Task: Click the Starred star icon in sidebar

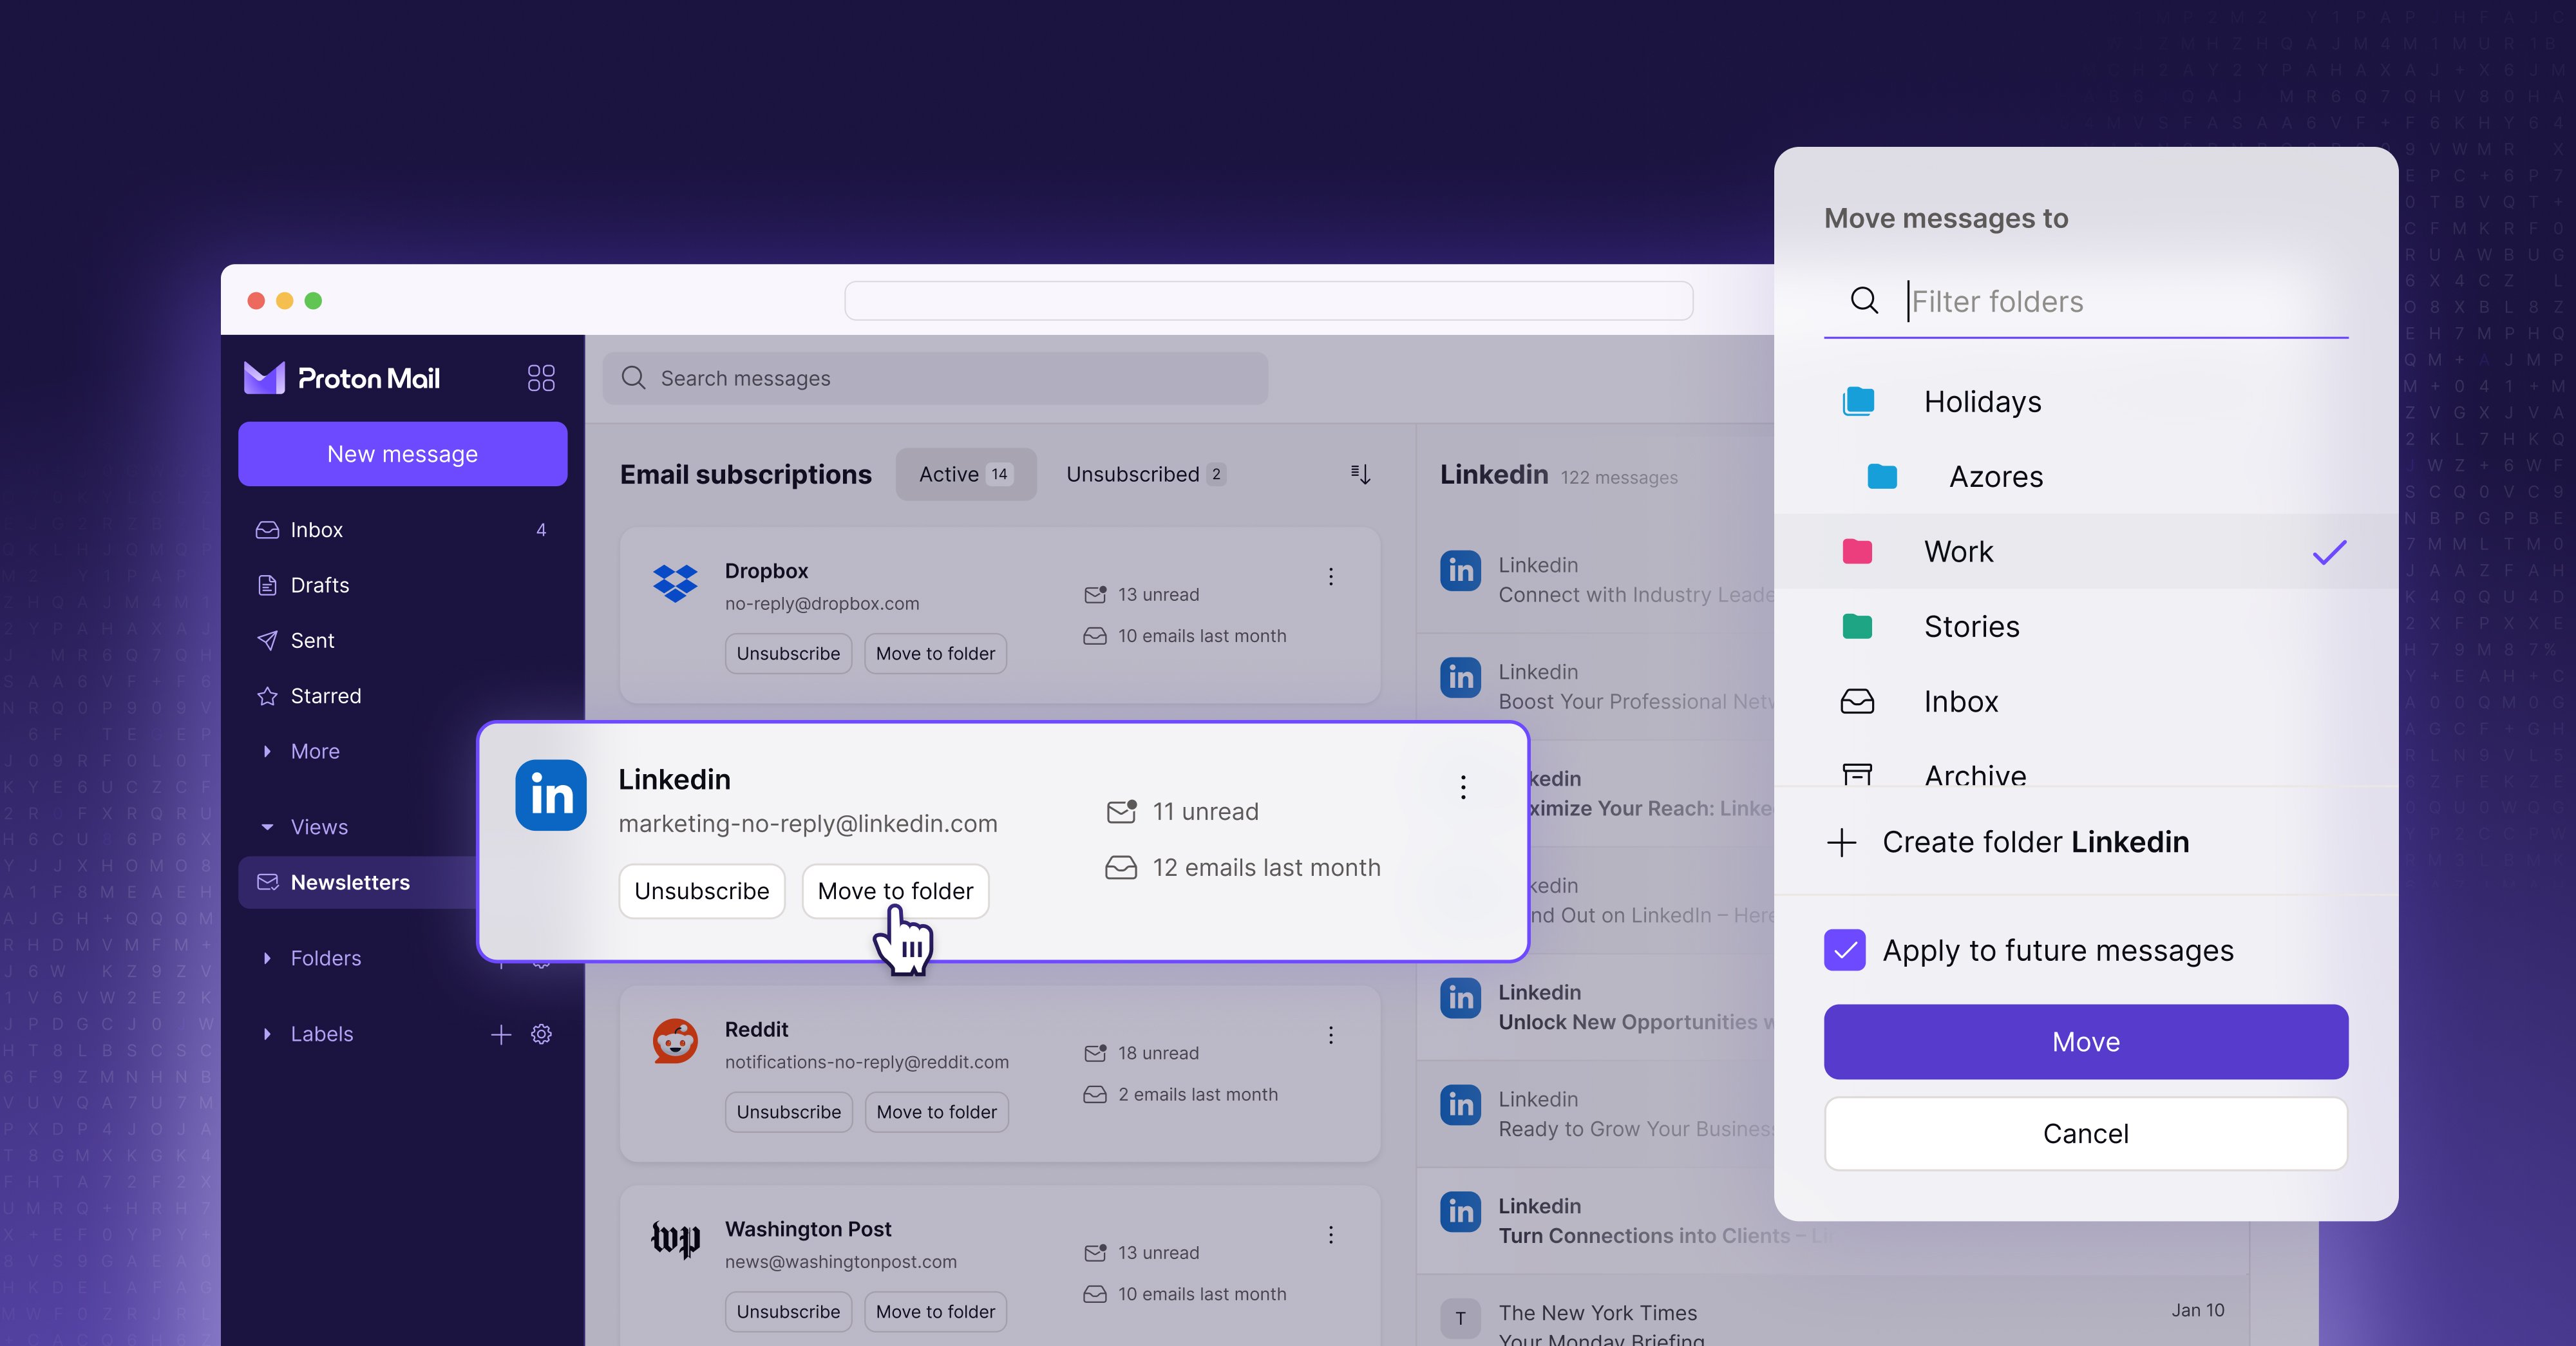Action: 267,696
